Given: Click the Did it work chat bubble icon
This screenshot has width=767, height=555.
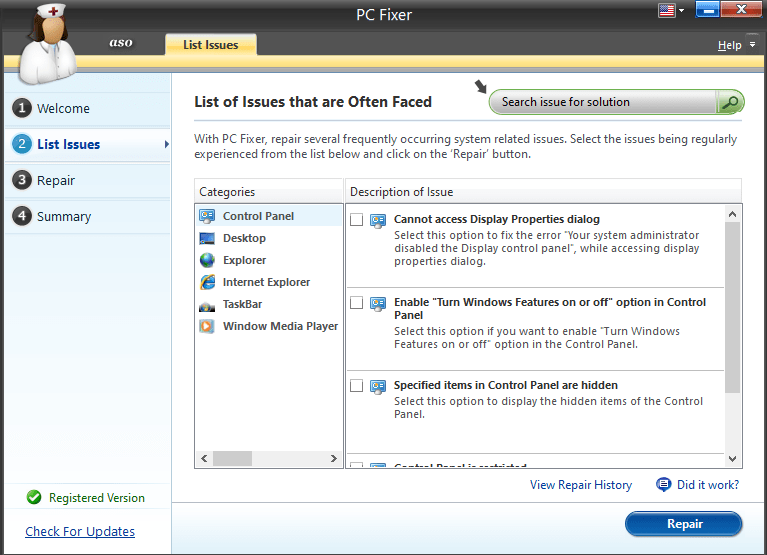Looking at the screenshot, I should click(x=663, y=485).
